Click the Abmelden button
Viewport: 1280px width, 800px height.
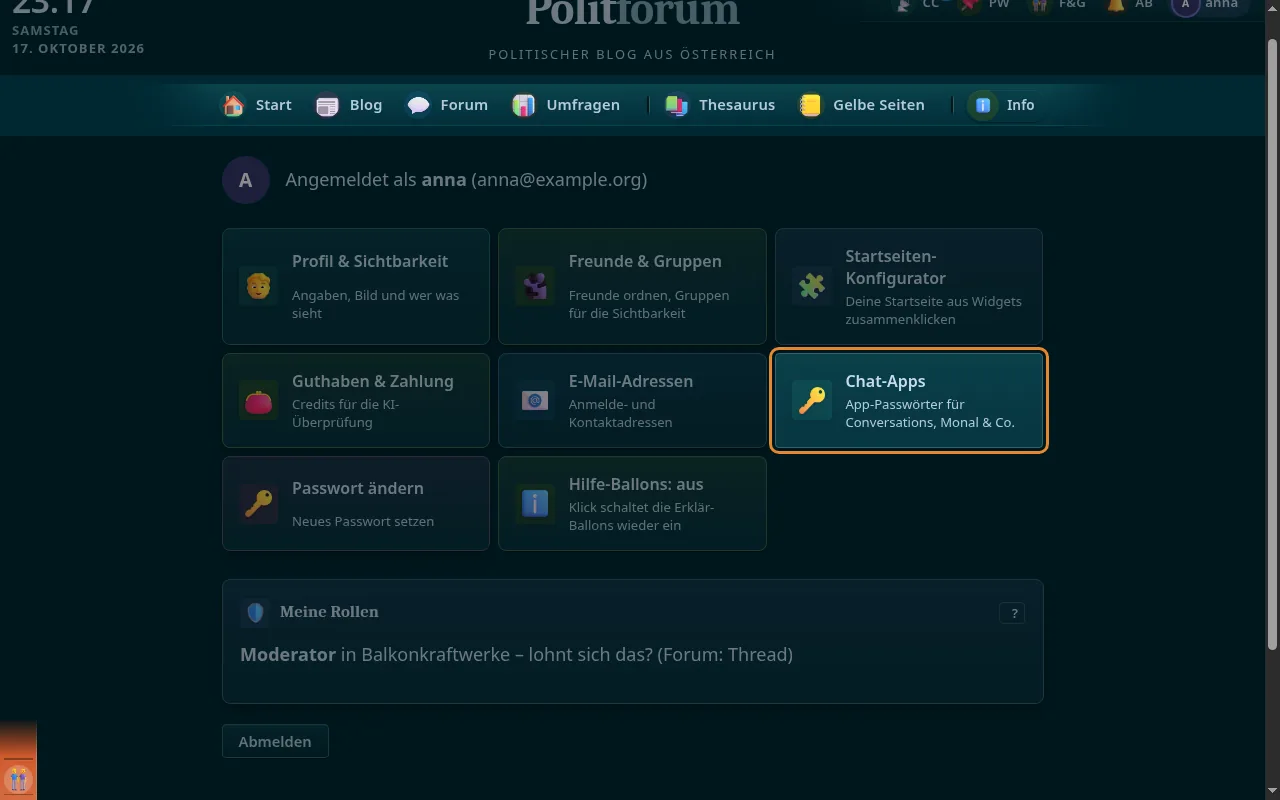tap(275, 741)
